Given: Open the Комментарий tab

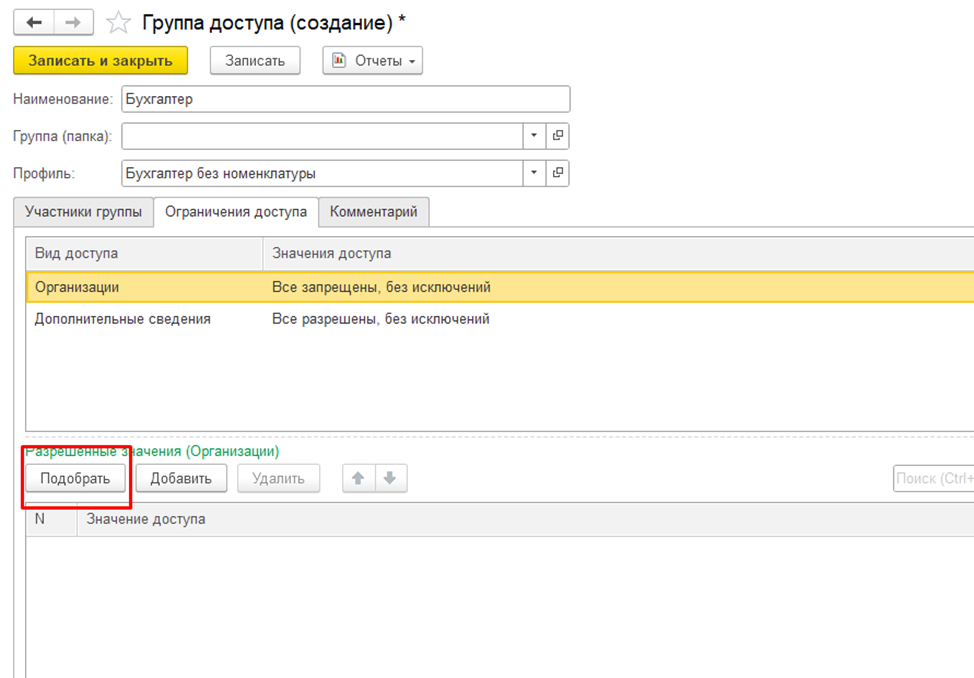Looking at the screenshot, I should pyautogui.click(x=373, y=212).
